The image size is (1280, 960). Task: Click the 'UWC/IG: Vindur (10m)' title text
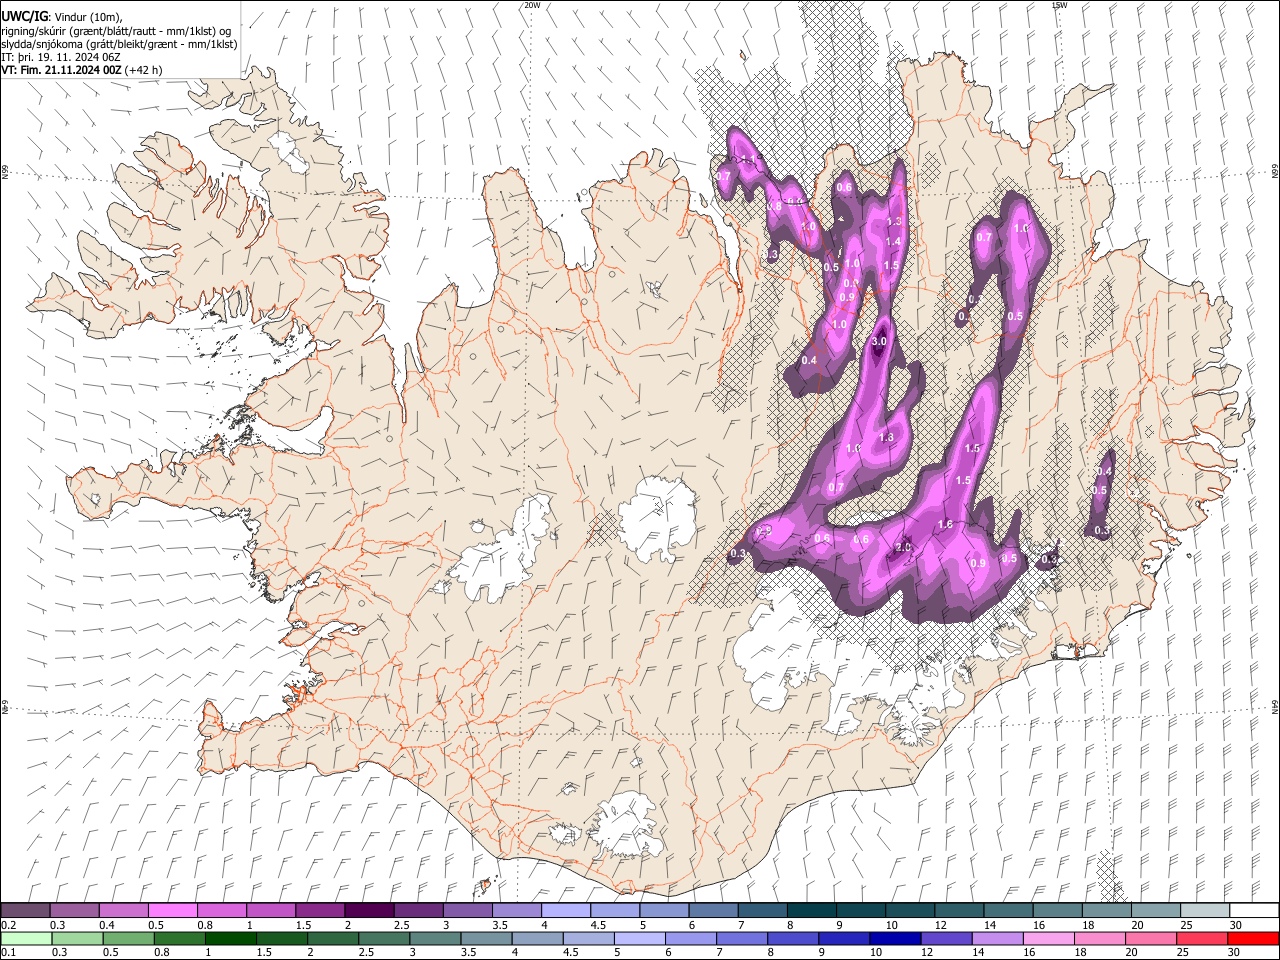[62, 17]
